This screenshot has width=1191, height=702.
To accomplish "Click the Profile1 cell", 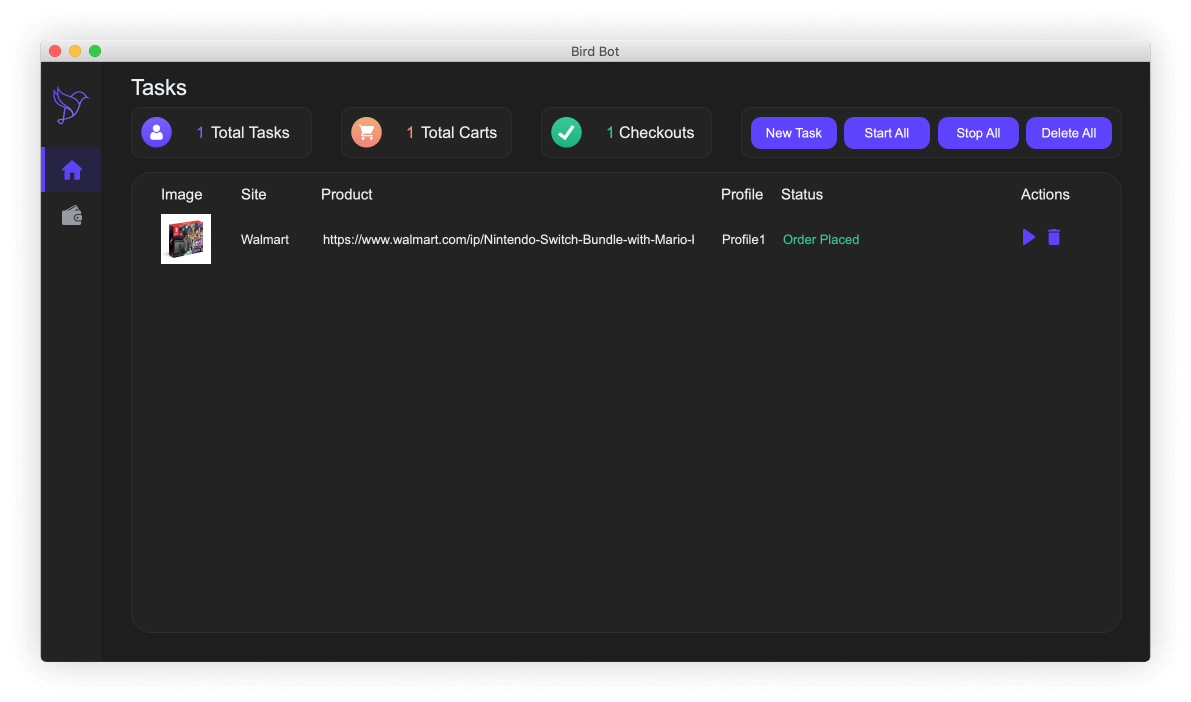I will pyautogui.click(x=743, y=239).
